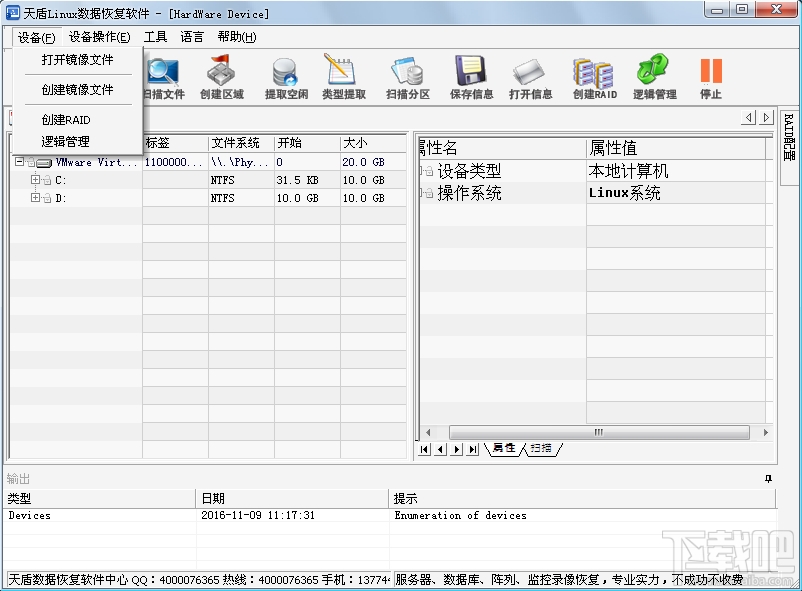Click the 大小 column header
Viewport: 802px width, 591px height.
pyautogui.click(x=373, y=143)
